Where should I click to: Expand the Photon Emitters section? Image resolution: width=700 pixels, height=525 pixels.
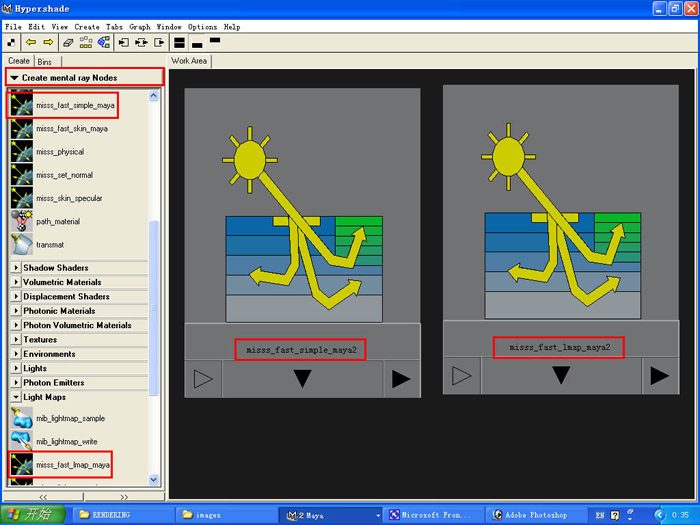point(16,383)
